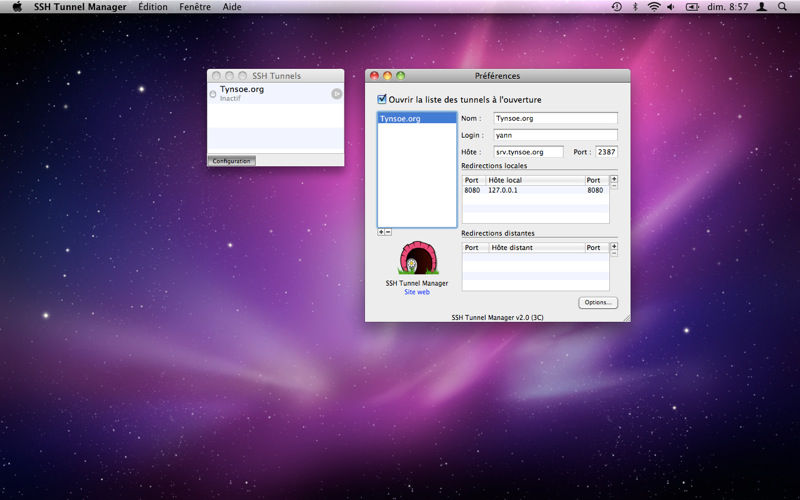Add a new tunnel with plus below list
Image resolution: width=800 pixels, height=500 pixels.
pyautogui.click(x=381, y=232)
